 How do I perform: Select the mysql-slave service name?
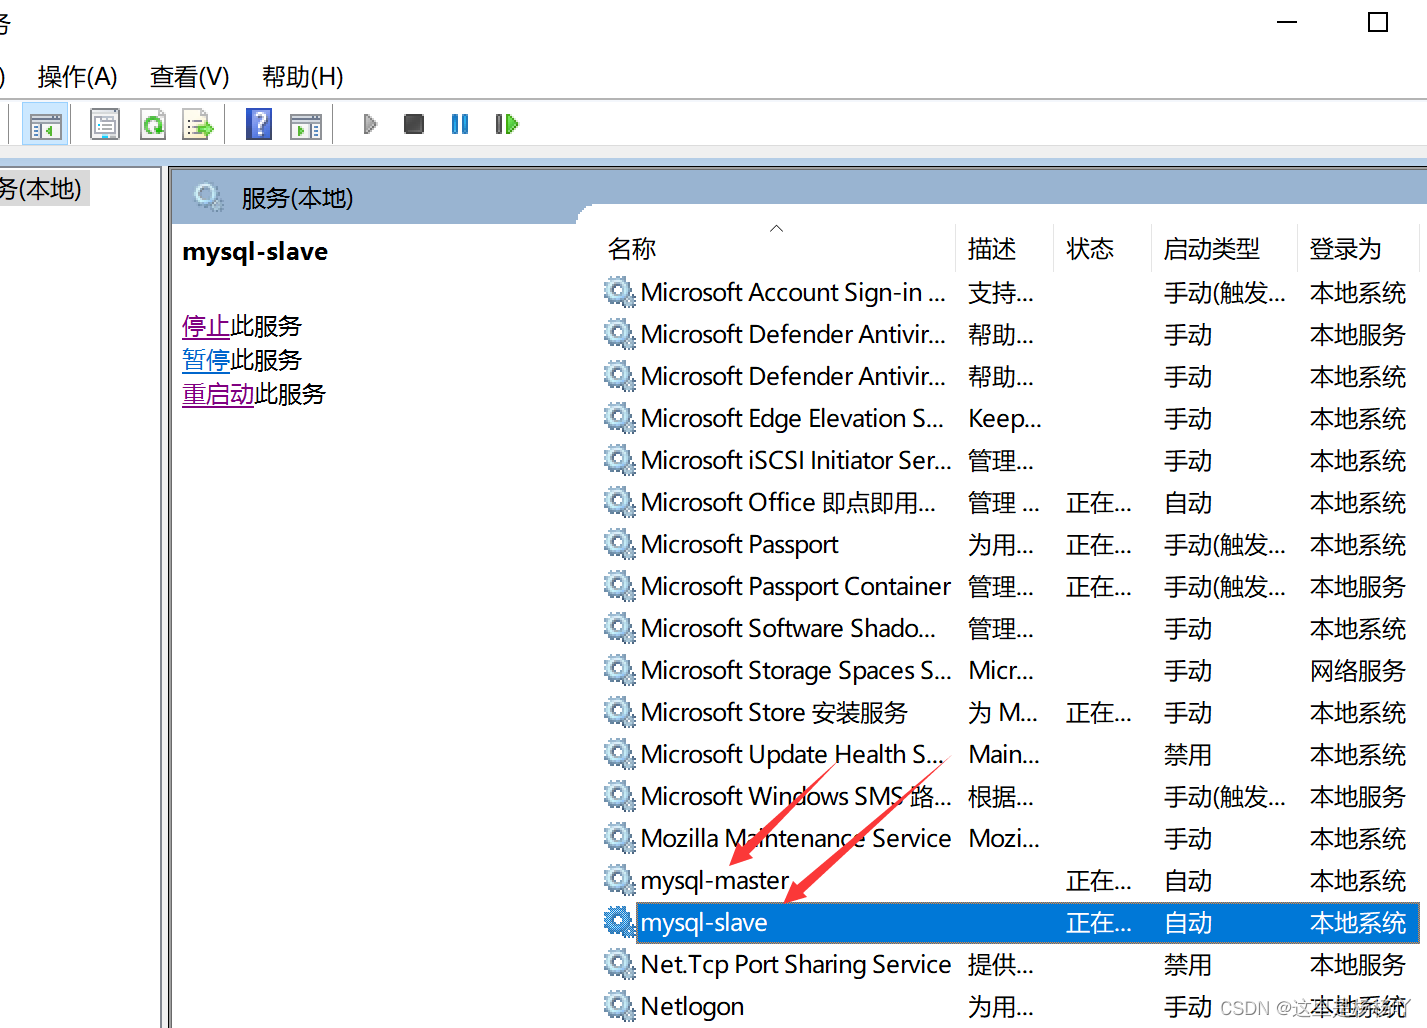704,922
